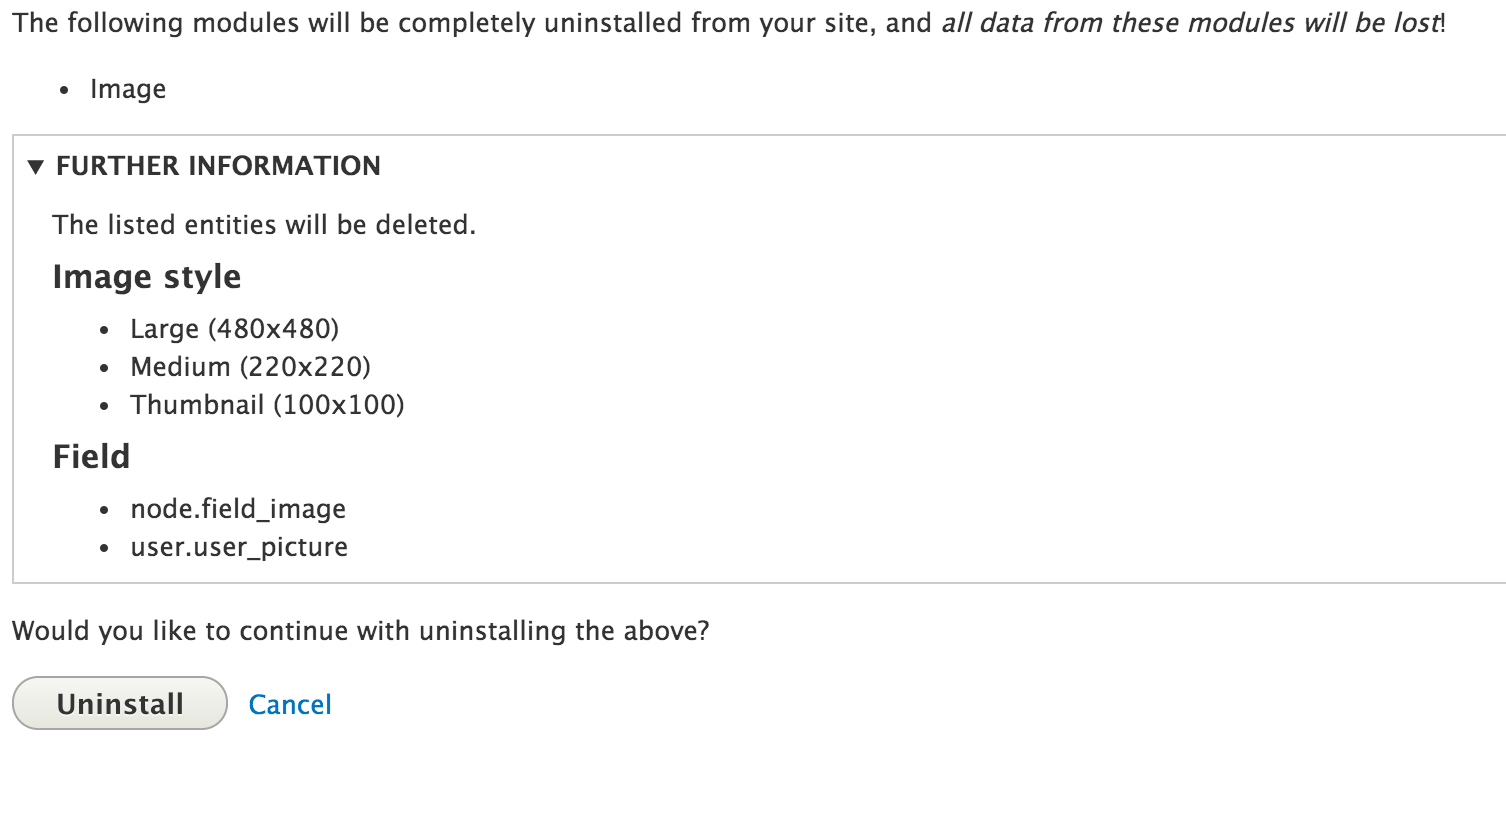The image size is (1506, 828).
Task: Cancel the module uninstall
Action: 290,704
